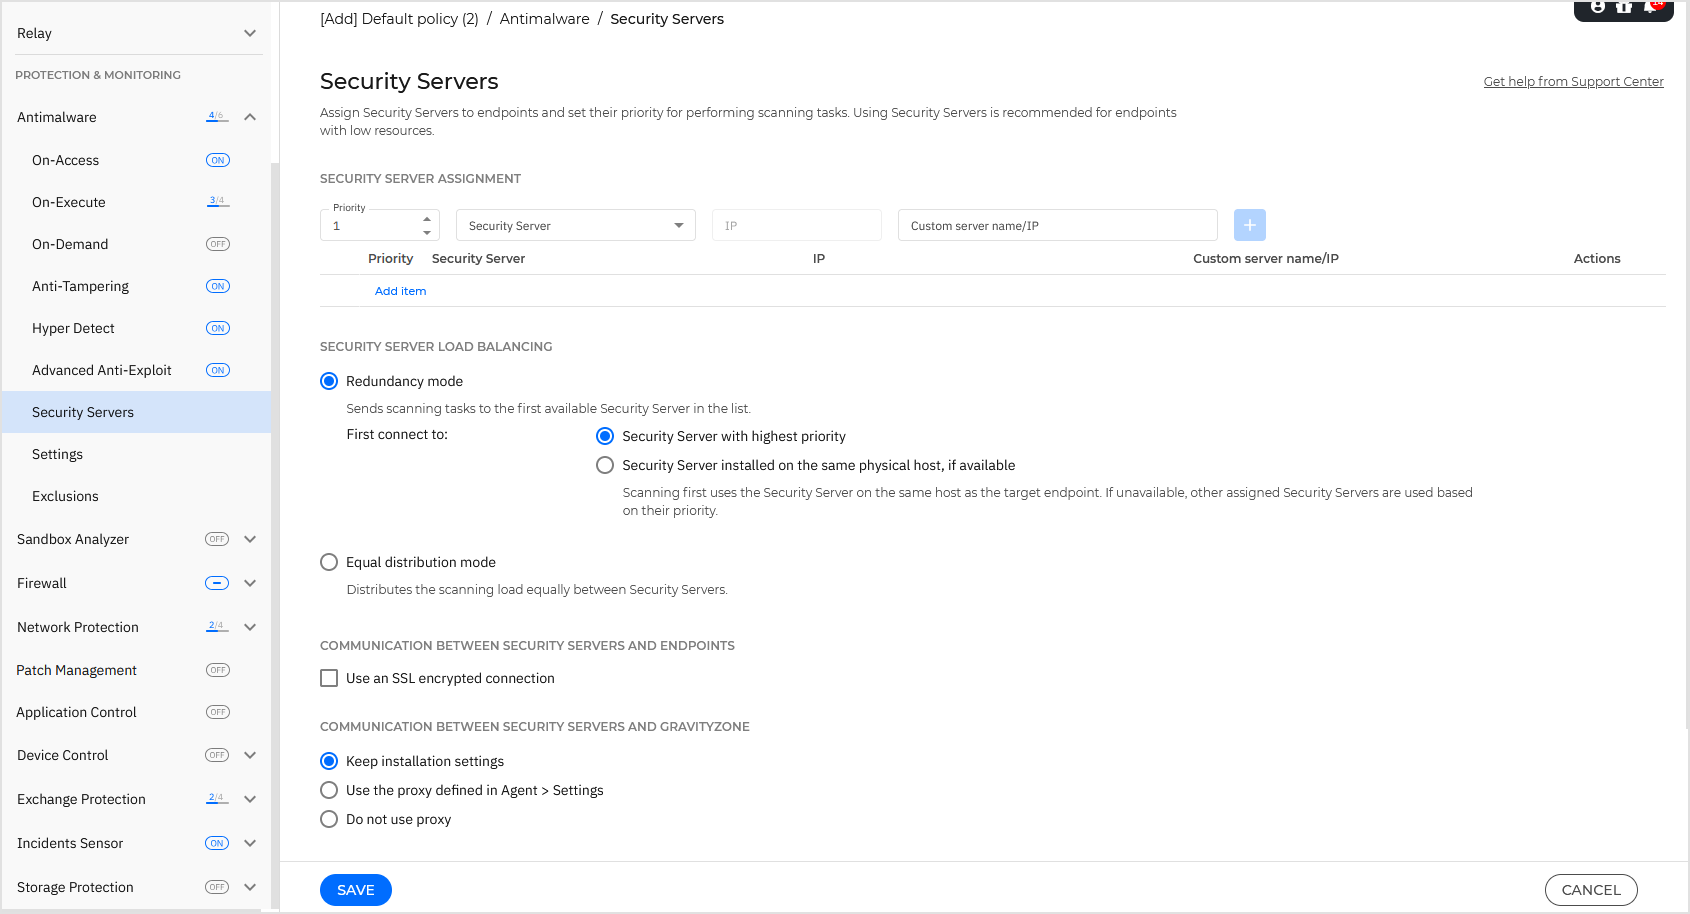Click the blue plus button to add Security Server
This screenshot has height=914, width=1690.
[x=1249, y=225]
